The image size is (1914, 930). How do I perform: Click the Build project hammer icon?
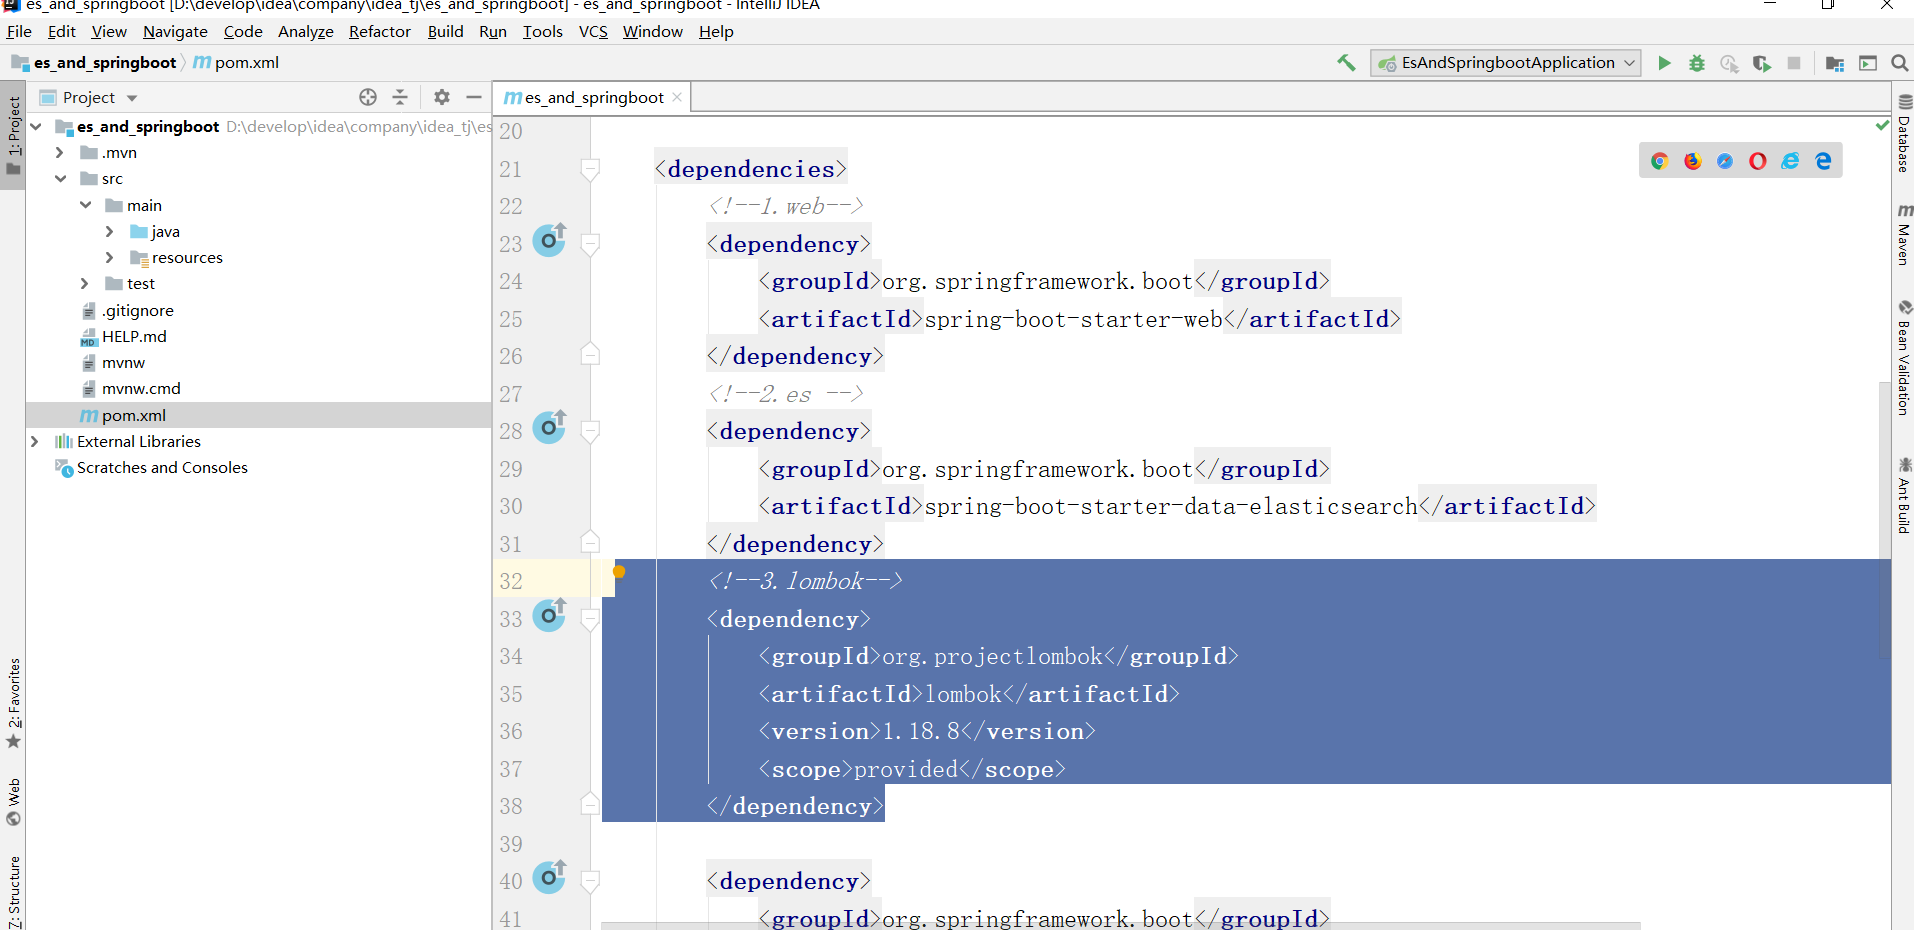(x=1346, y=63)
